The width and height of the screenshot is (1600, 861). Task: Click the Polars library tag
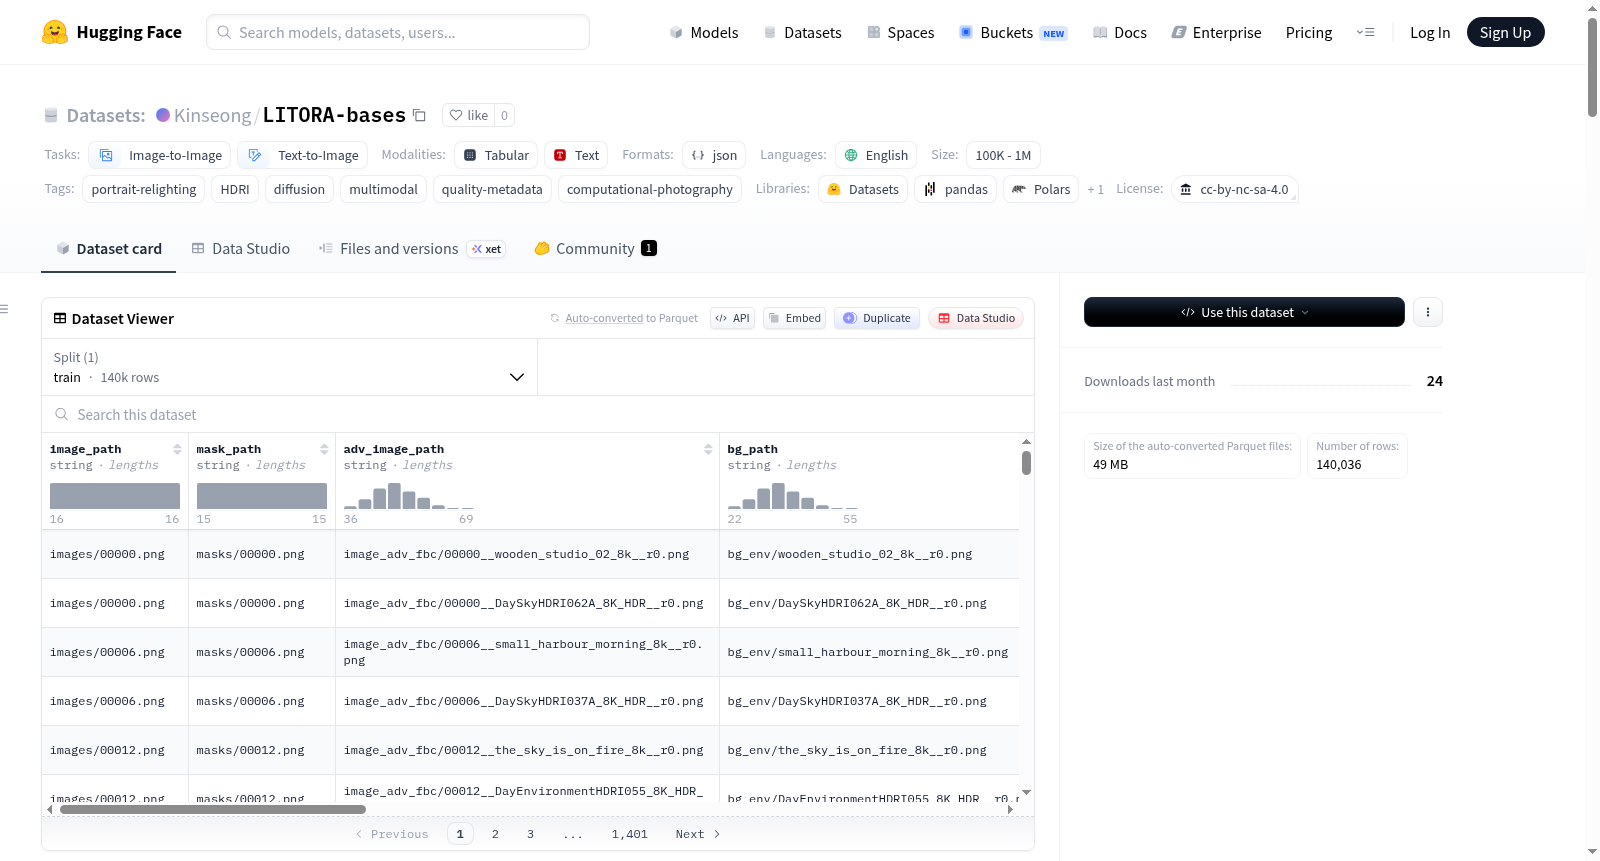tap(1041, 189)
